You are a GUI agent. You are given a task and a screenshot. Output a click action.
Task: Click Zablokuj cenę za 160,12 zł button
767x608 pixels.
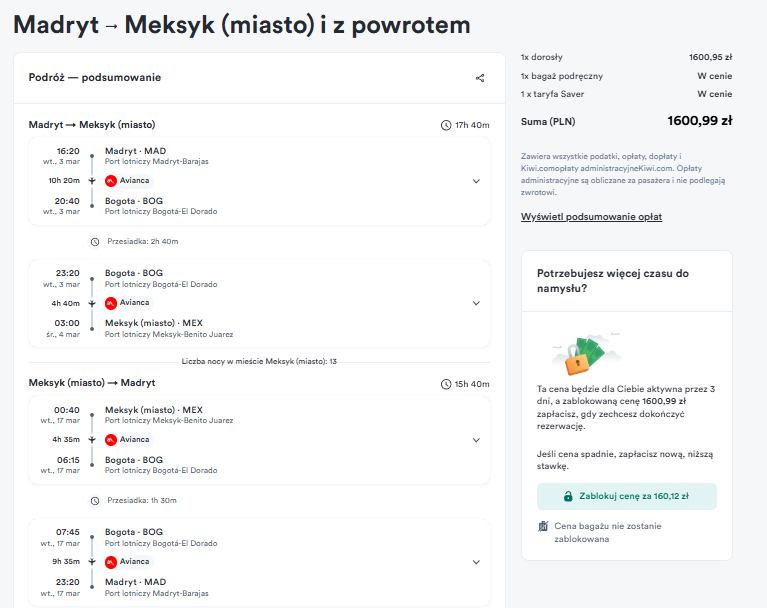(x=627, y=496)
